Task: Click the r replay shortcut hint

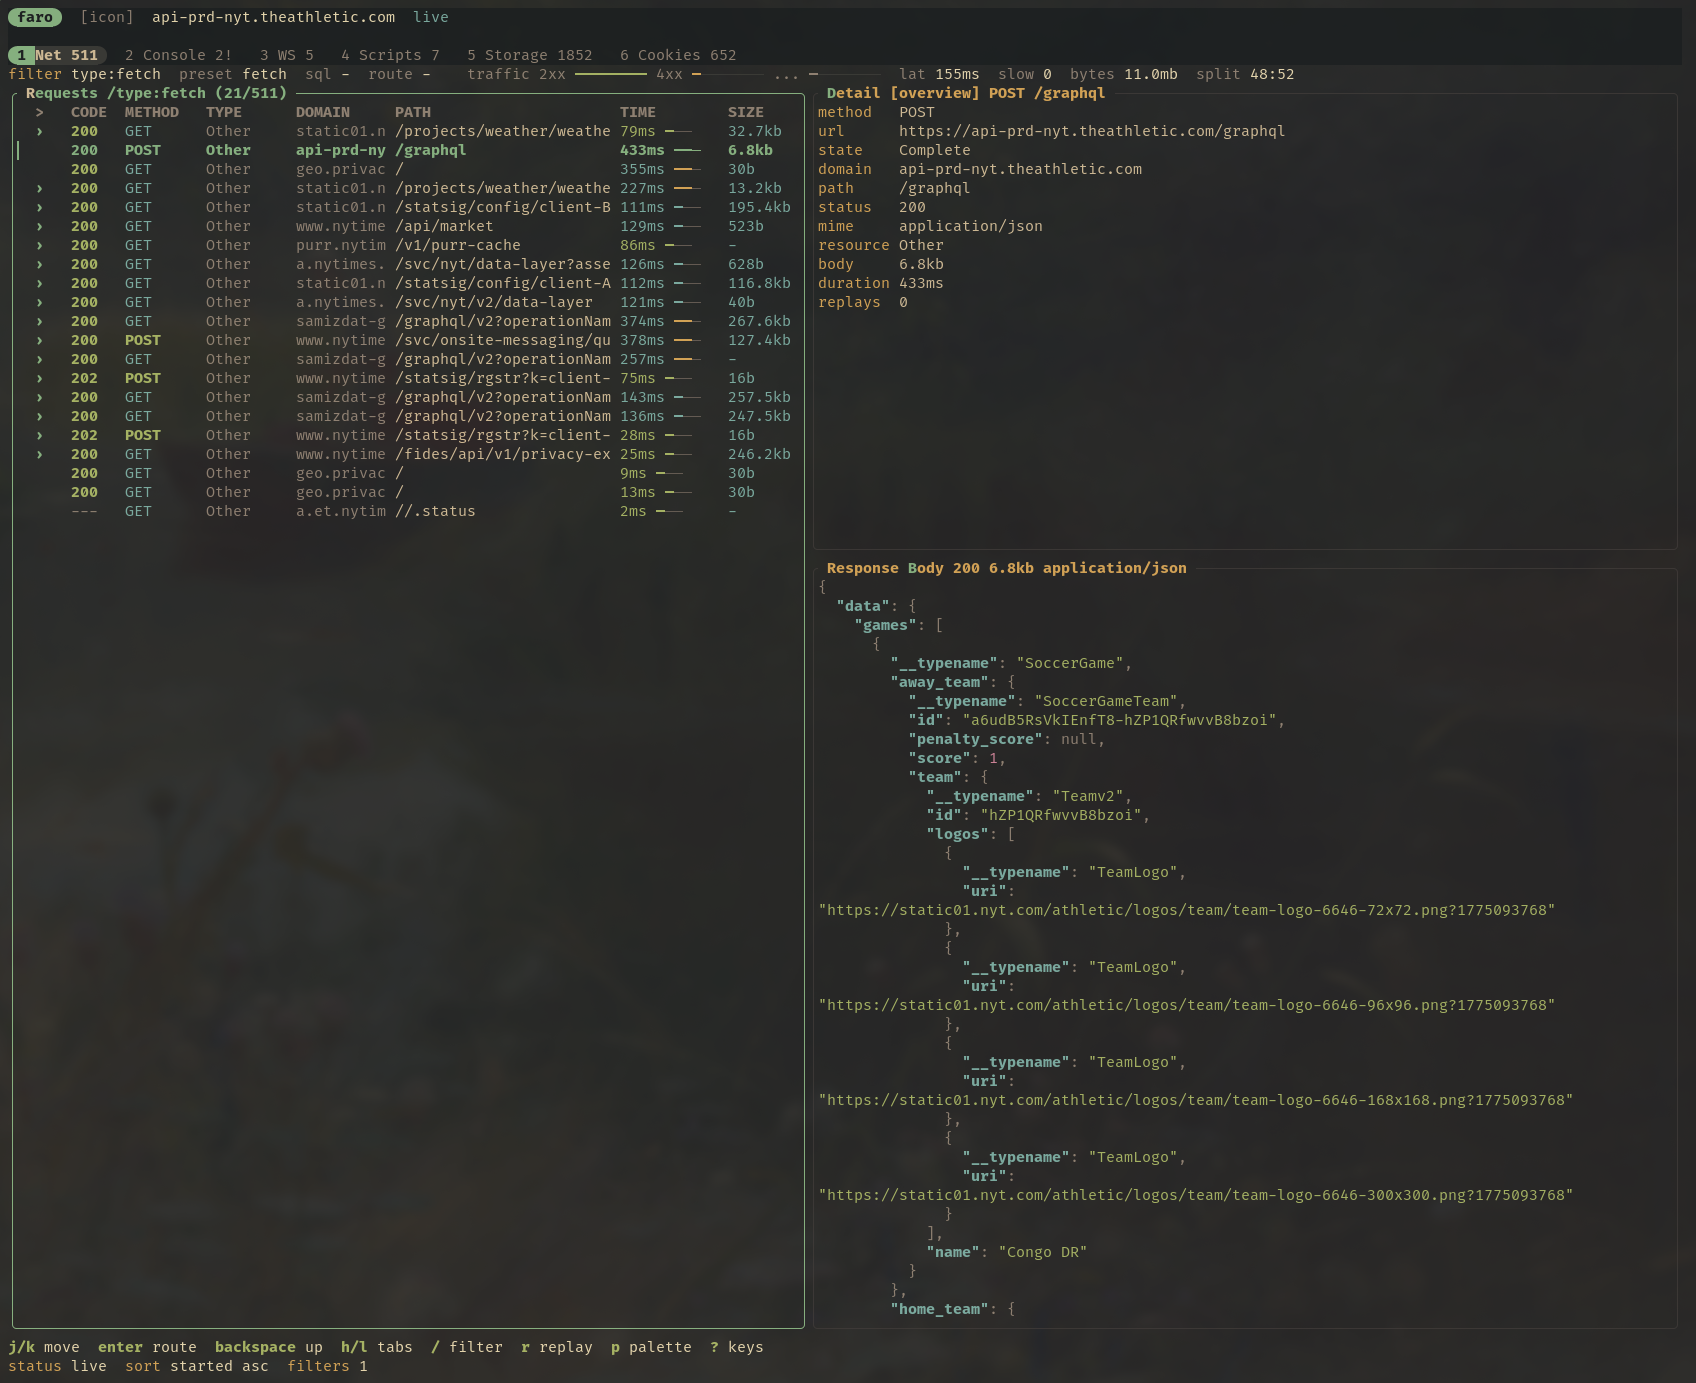Action: point(557,1347)
